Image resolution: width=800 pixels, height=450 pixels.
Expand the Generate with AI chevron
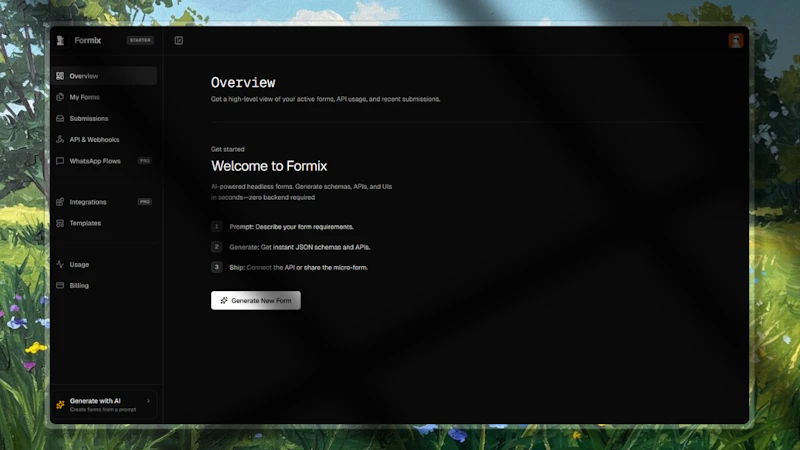click(148, 401)
